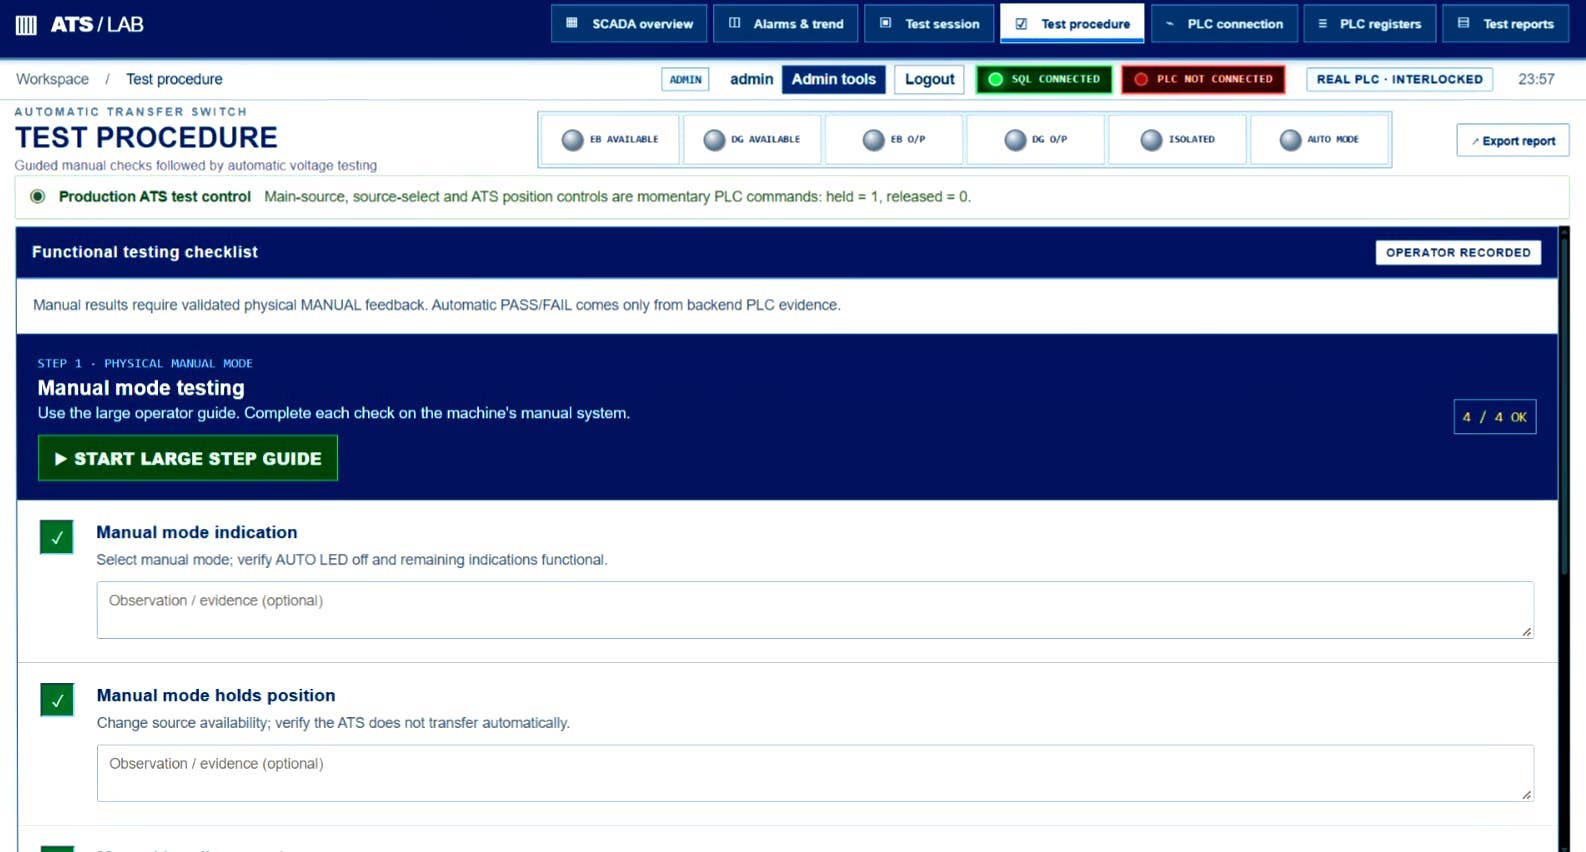
Task: Select the Test procedure tab
Action: pos(1072,24)
